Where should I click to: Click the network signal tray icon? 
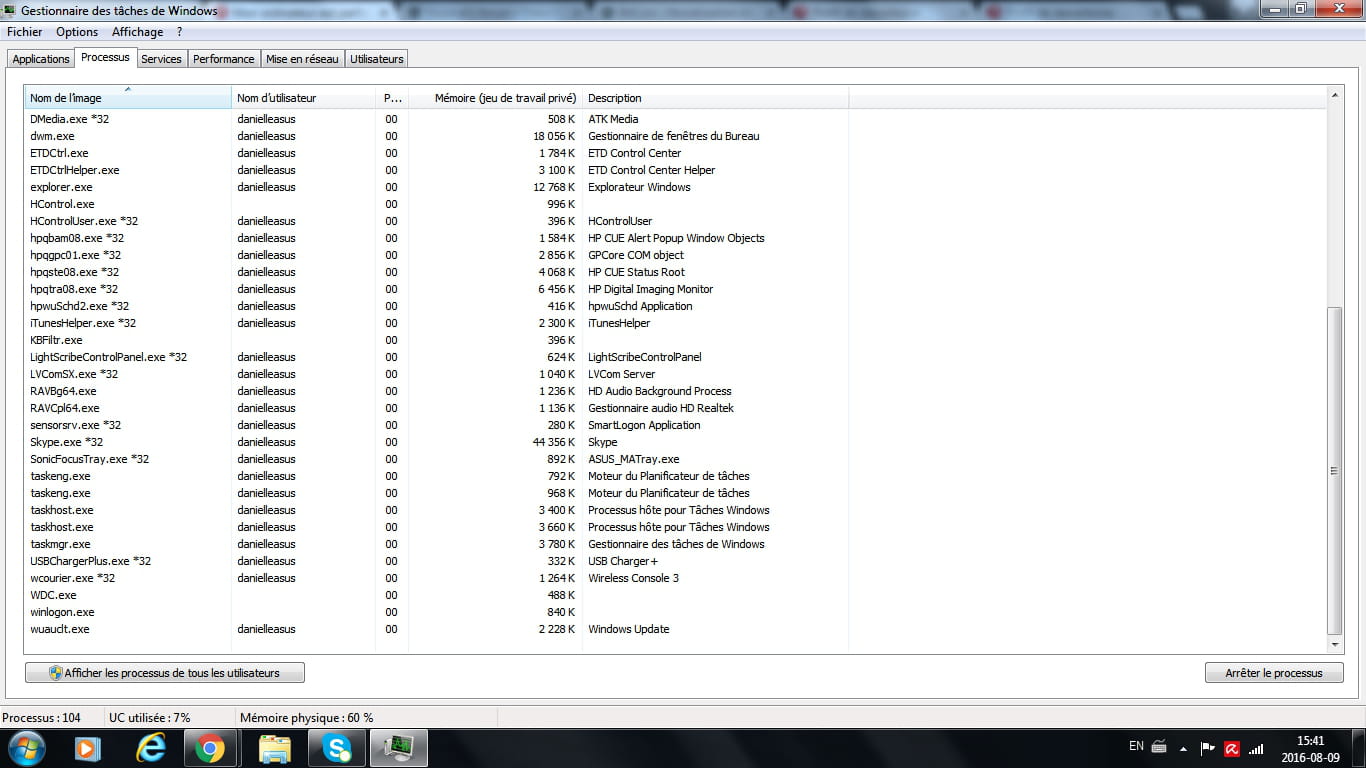click(x=1257, y=747)
